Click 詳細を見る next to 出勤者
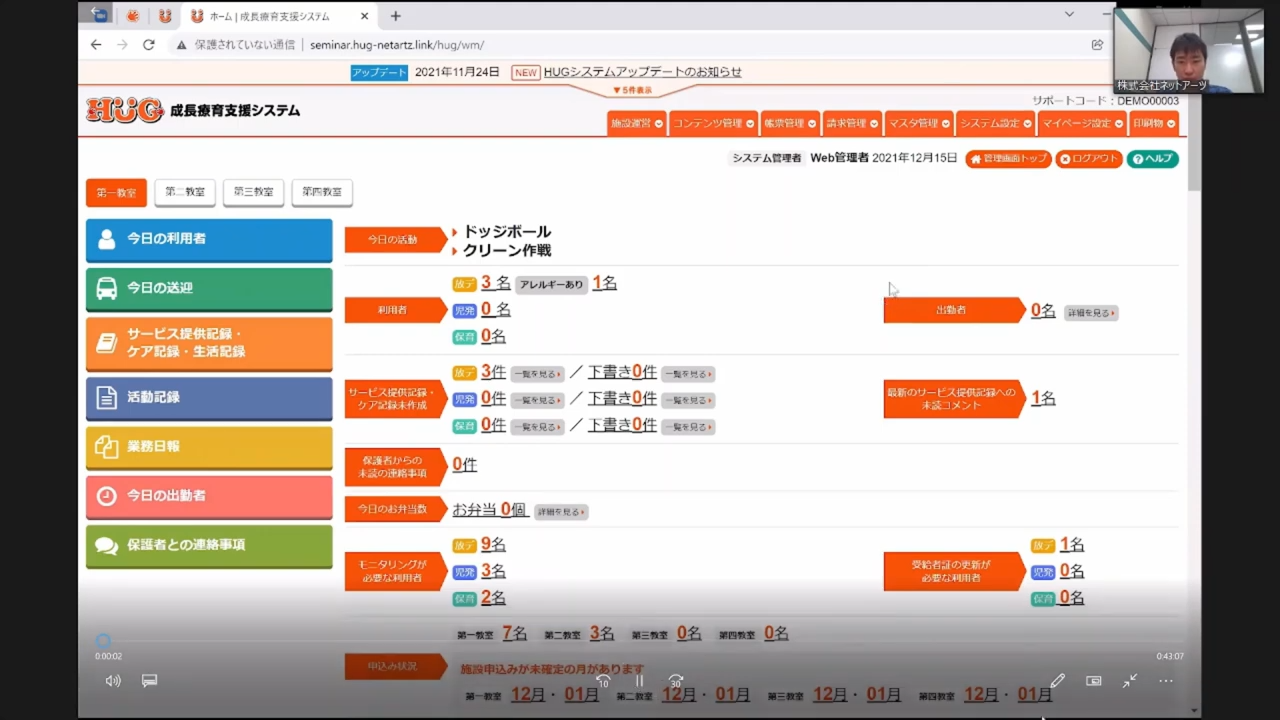This screenshot has width=1280, height=720. [x=1090, y=313]
